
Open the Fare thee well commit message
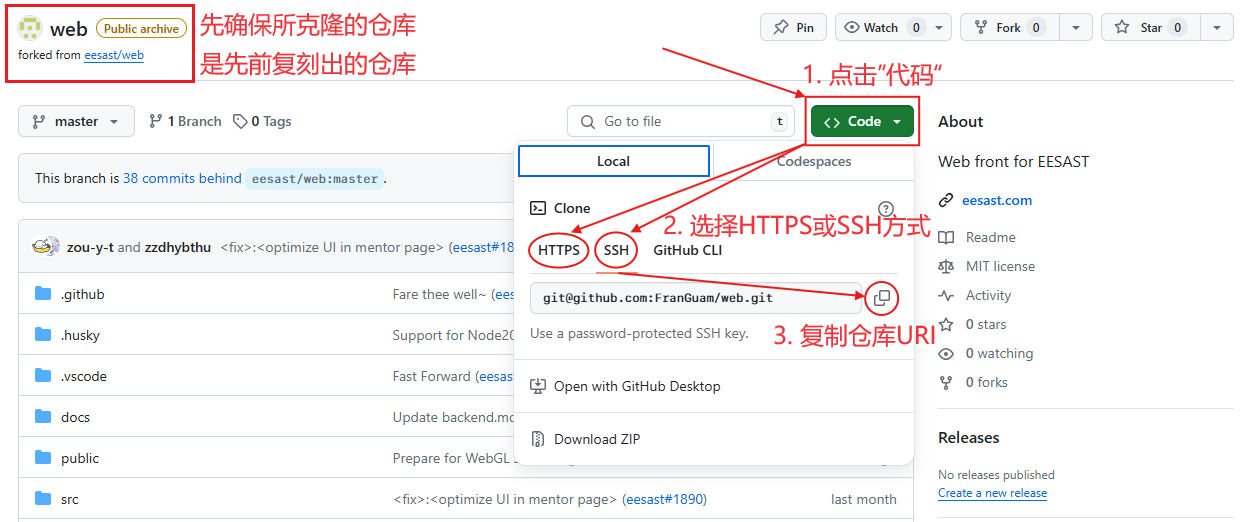tap(442, 294)
